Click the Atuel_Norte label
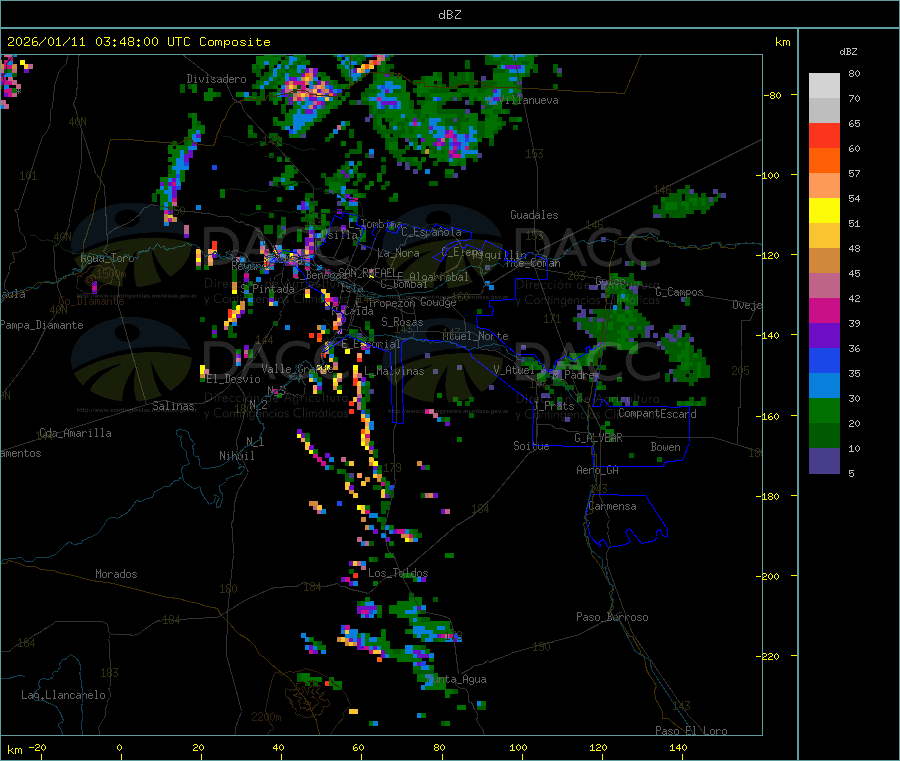900x761 pixels. coord(475,336)
